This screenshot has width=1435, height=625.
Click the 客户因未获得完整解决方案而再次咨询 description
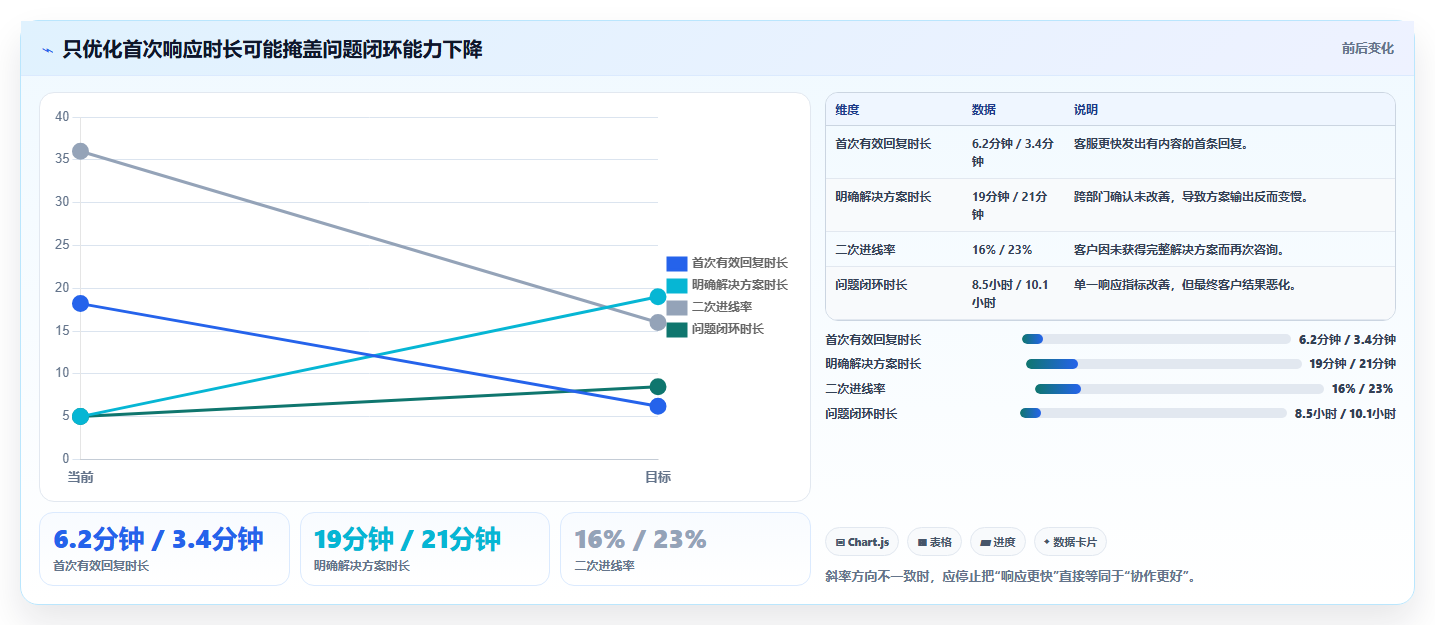(x=1179, y=250)
